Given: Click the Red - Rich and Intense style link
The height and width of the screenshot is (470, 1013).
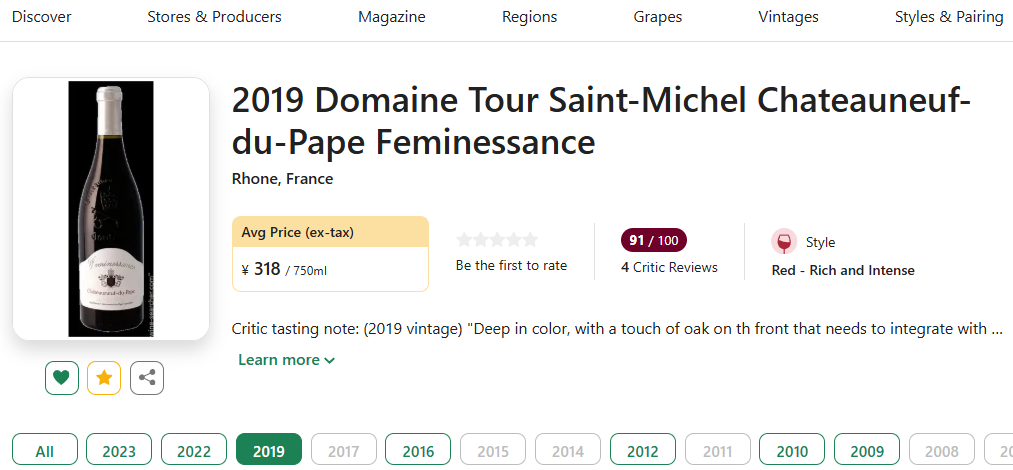Looking at the screenshot, I should pyautogui.click(x=843, y=271).
